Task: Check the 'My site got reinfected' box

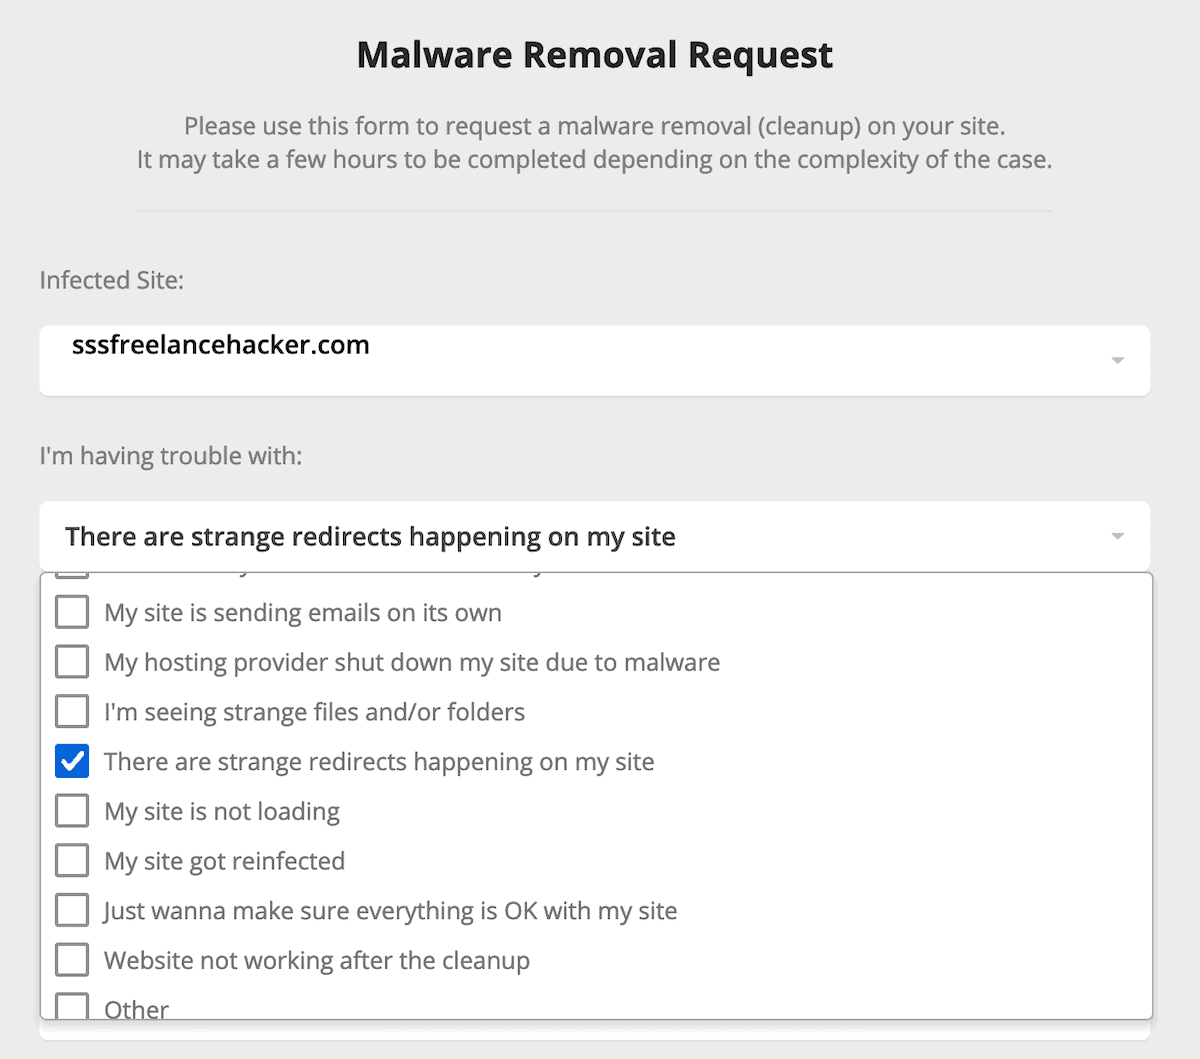Action: coord(72,861)
